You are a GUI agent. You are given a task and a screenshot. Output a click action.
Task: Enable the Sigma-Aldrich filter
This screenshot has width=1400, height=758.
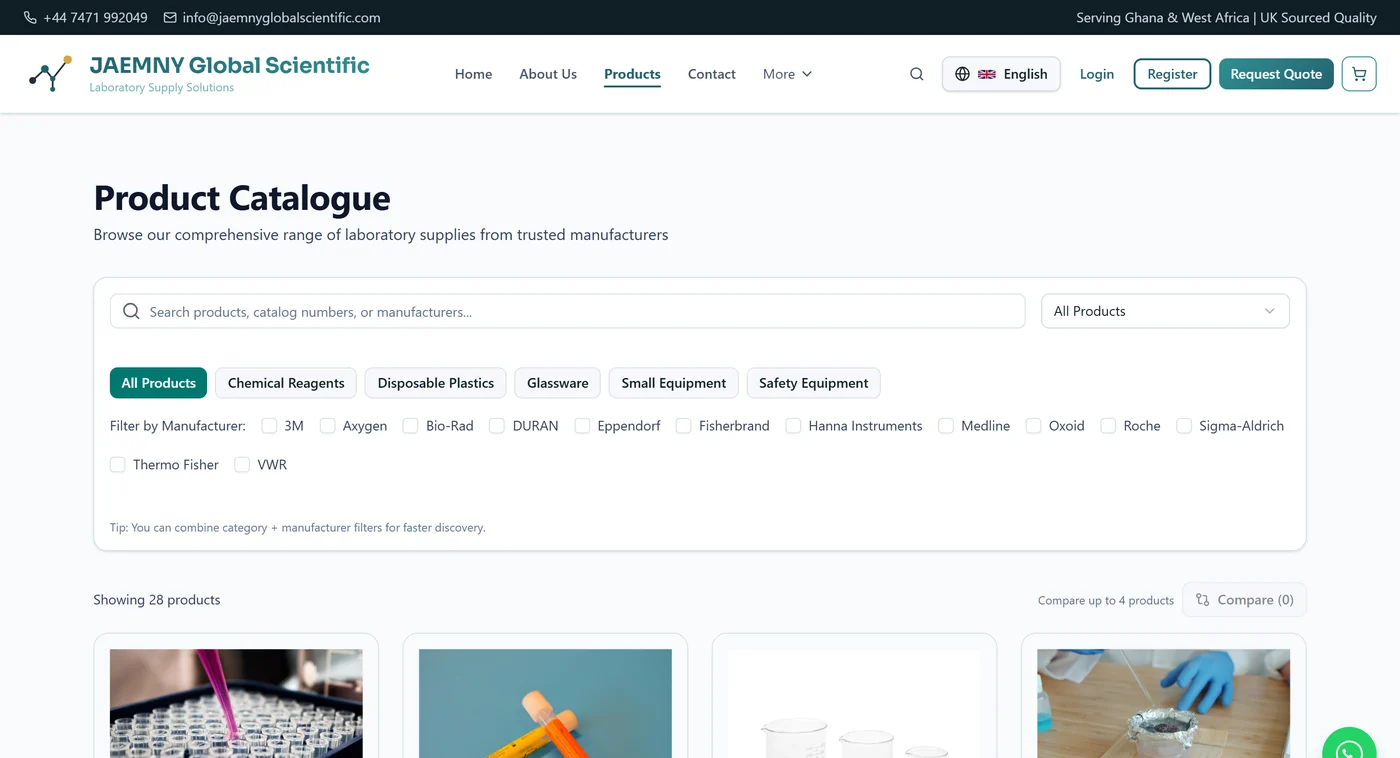point(1184,426)
